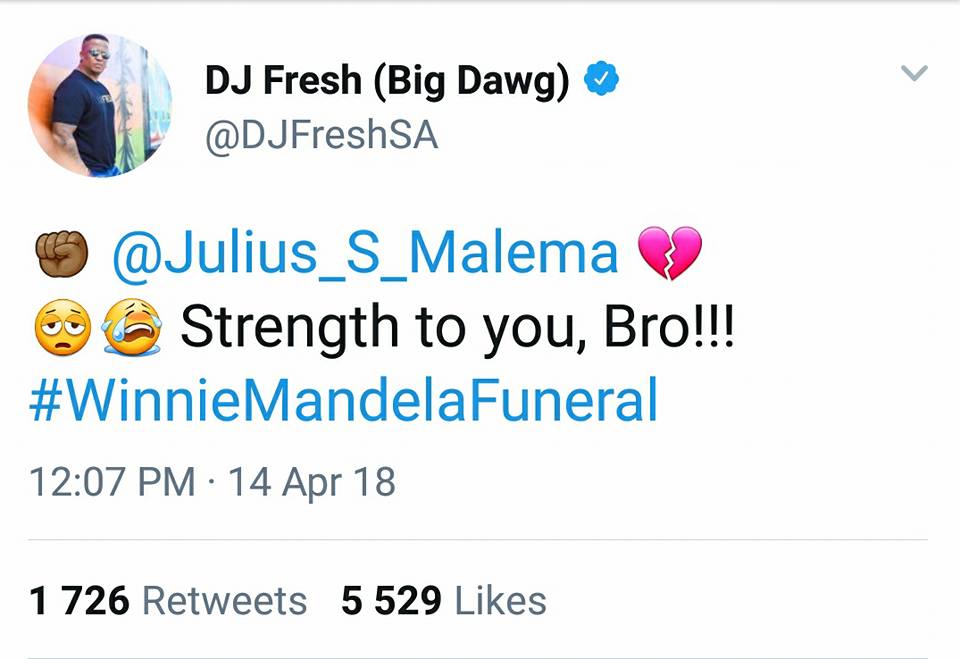Click the raised fist emoji
Image resolution: width=960 pixels, height=659 pixels.
click(x=61, y=253)
